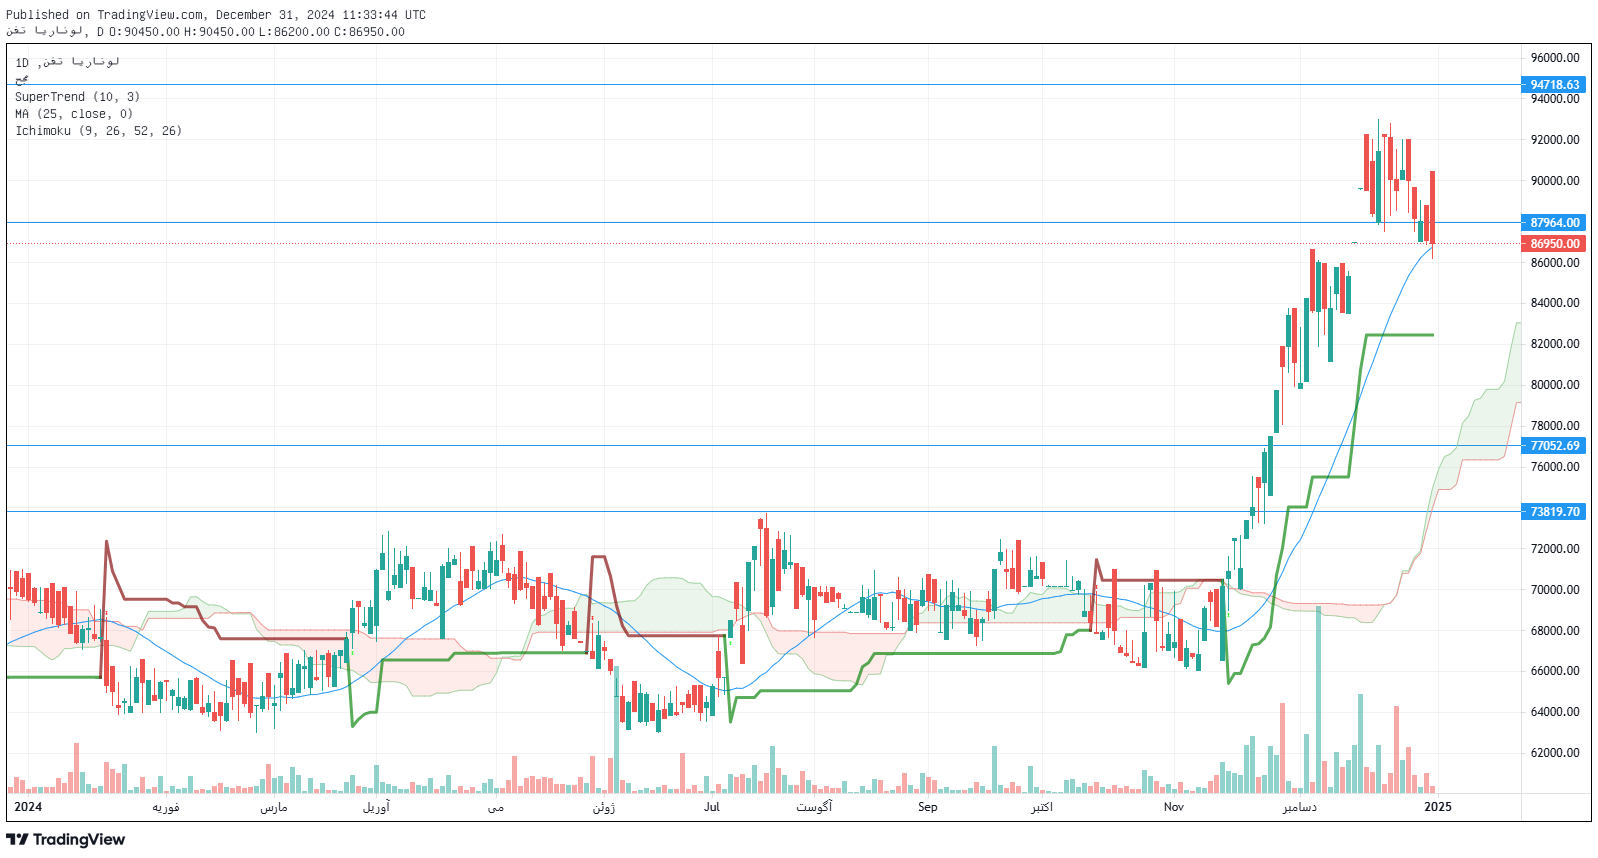Click the 92000.00 price axis value
This screenshot has height=858, width=1598.
tap(1555, 140)
